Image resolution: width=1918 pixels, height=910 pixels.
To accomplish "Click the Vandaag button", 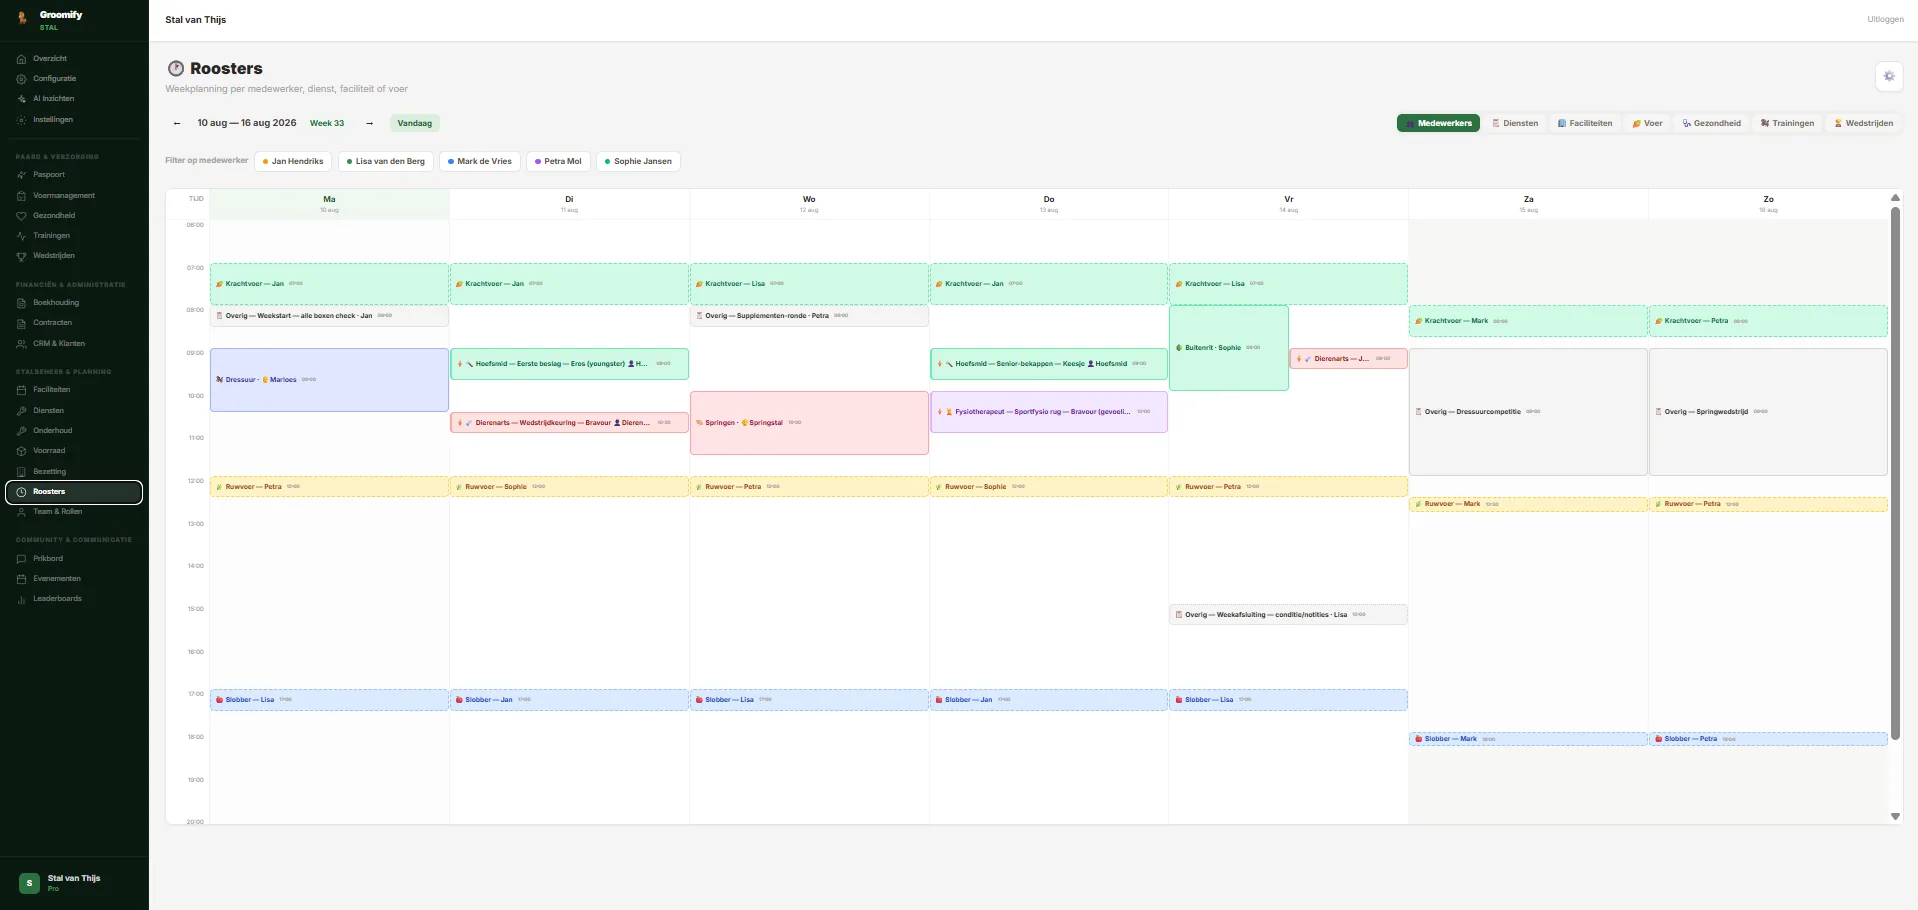I will (x=414, y=123).
